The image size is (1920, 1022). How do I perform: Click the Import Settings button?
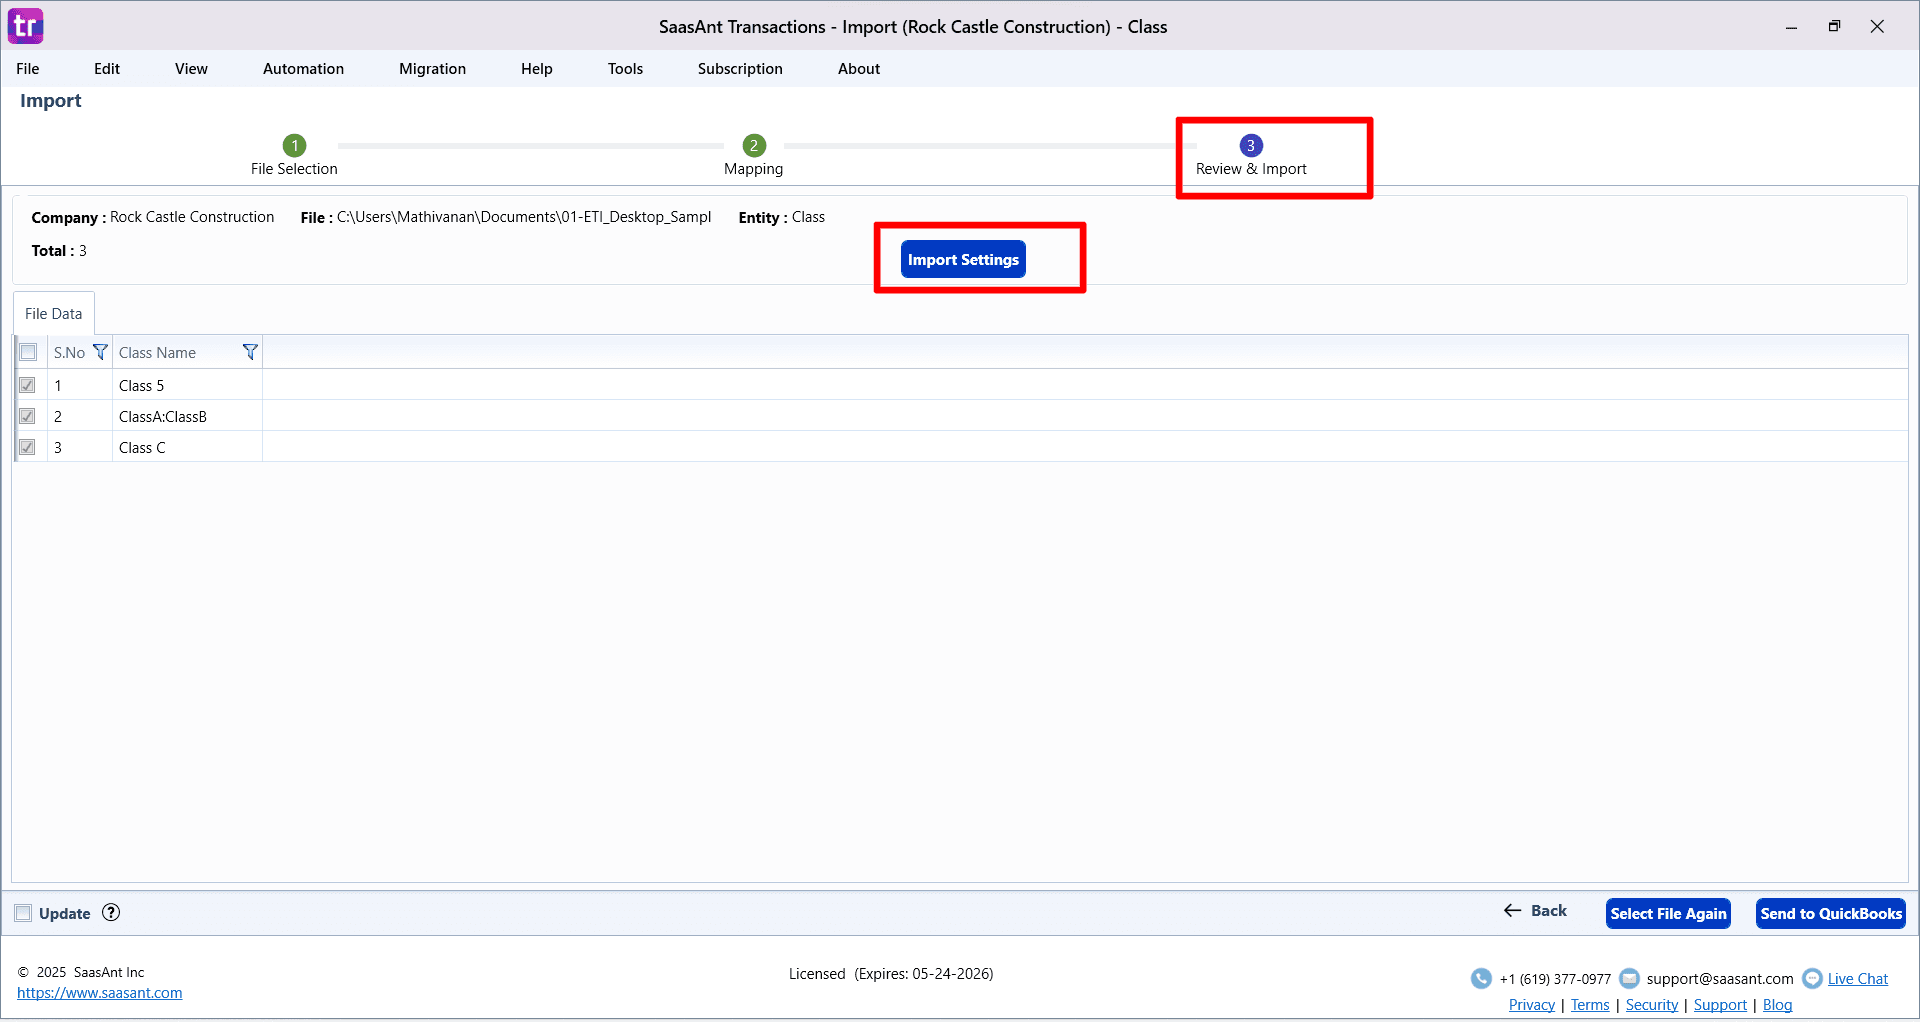pos(963,259)
